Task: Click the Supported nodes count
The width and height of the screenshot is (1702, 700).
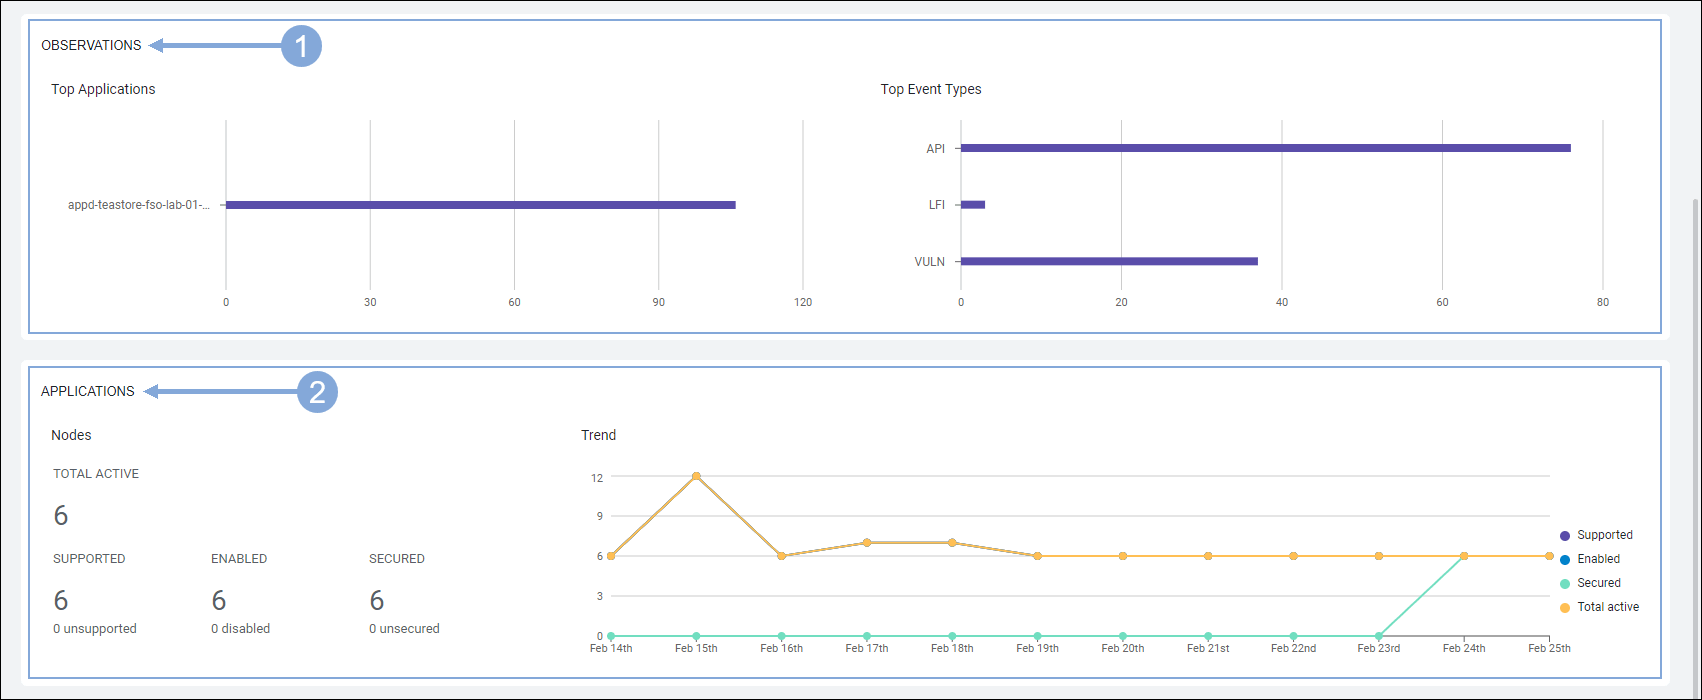Action: click(x=61, y=600)
